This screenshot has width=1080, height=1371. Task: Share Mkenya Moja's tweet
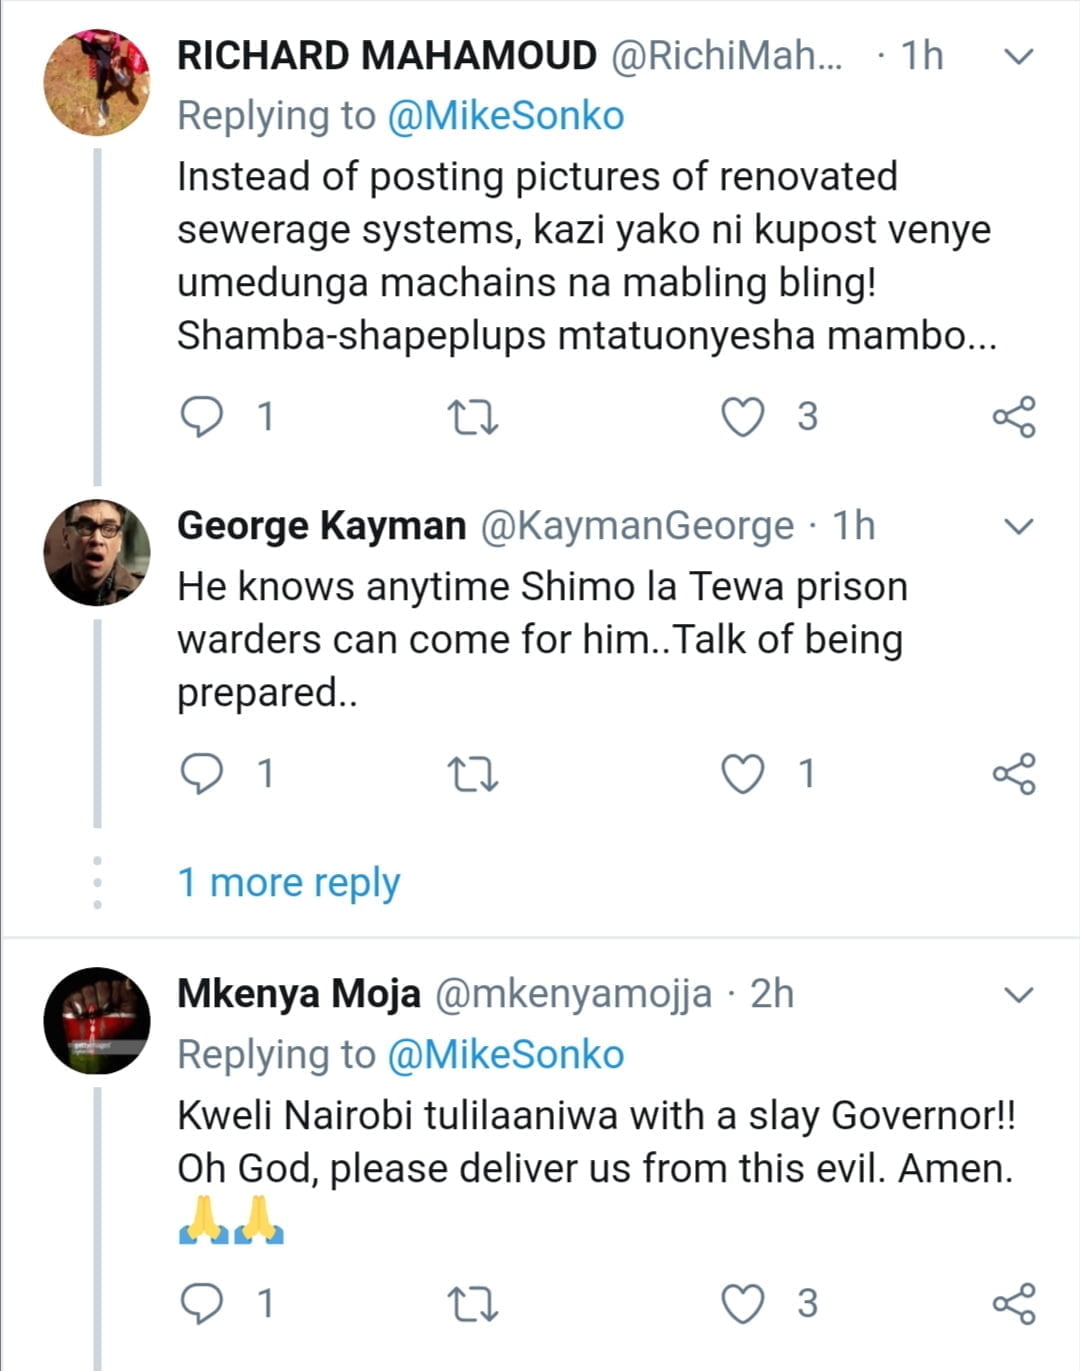pyautogui.click(x=1014, y=1305)
